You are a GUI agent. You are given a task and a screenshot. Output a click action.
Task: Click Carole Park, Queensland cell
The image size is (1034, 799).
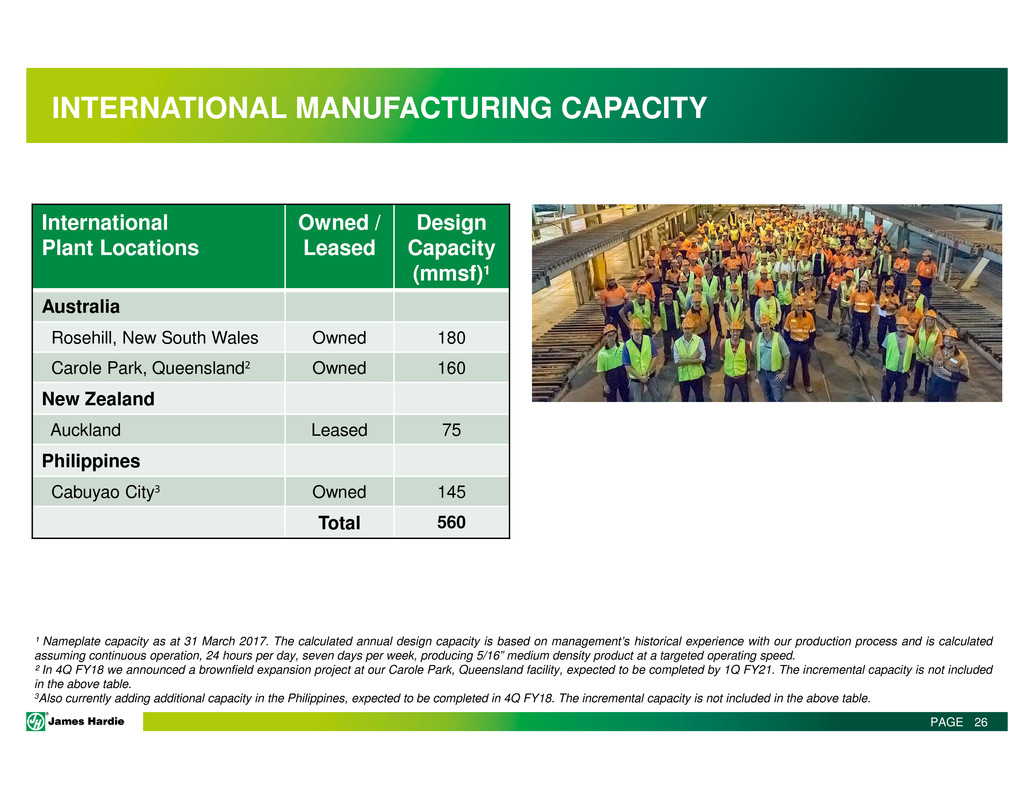[150, 368]
